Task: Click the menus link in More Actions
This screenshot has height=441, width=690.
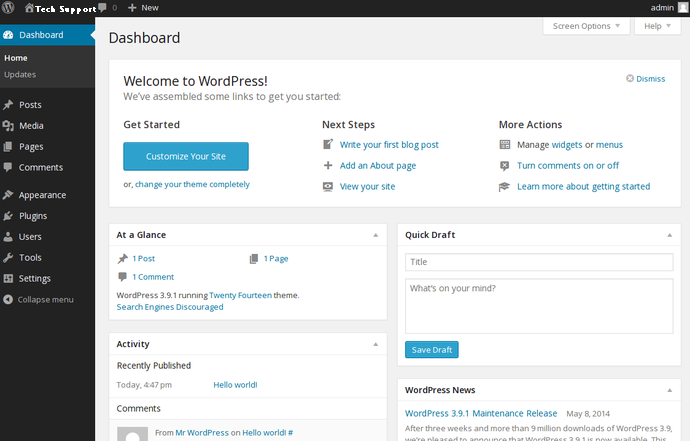Action: coord(609,144)
